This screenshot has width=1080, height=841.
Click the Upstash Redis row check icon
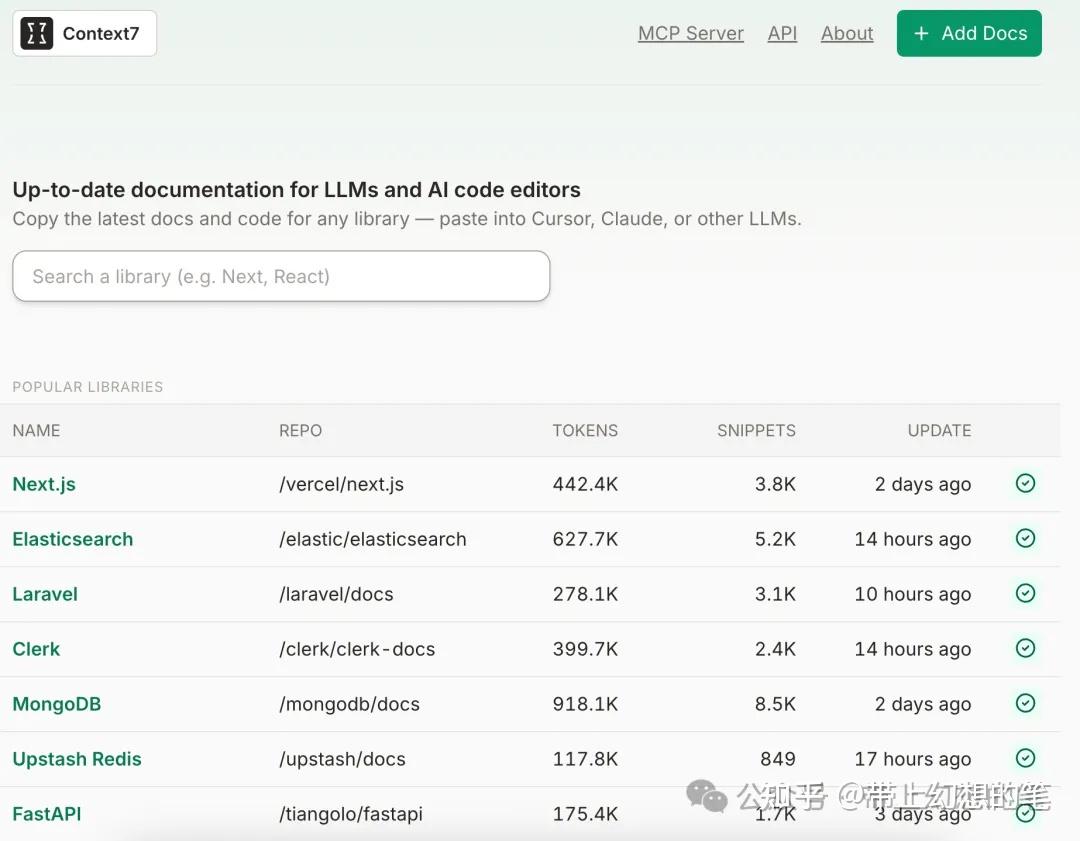click(x=1025, y=758)
